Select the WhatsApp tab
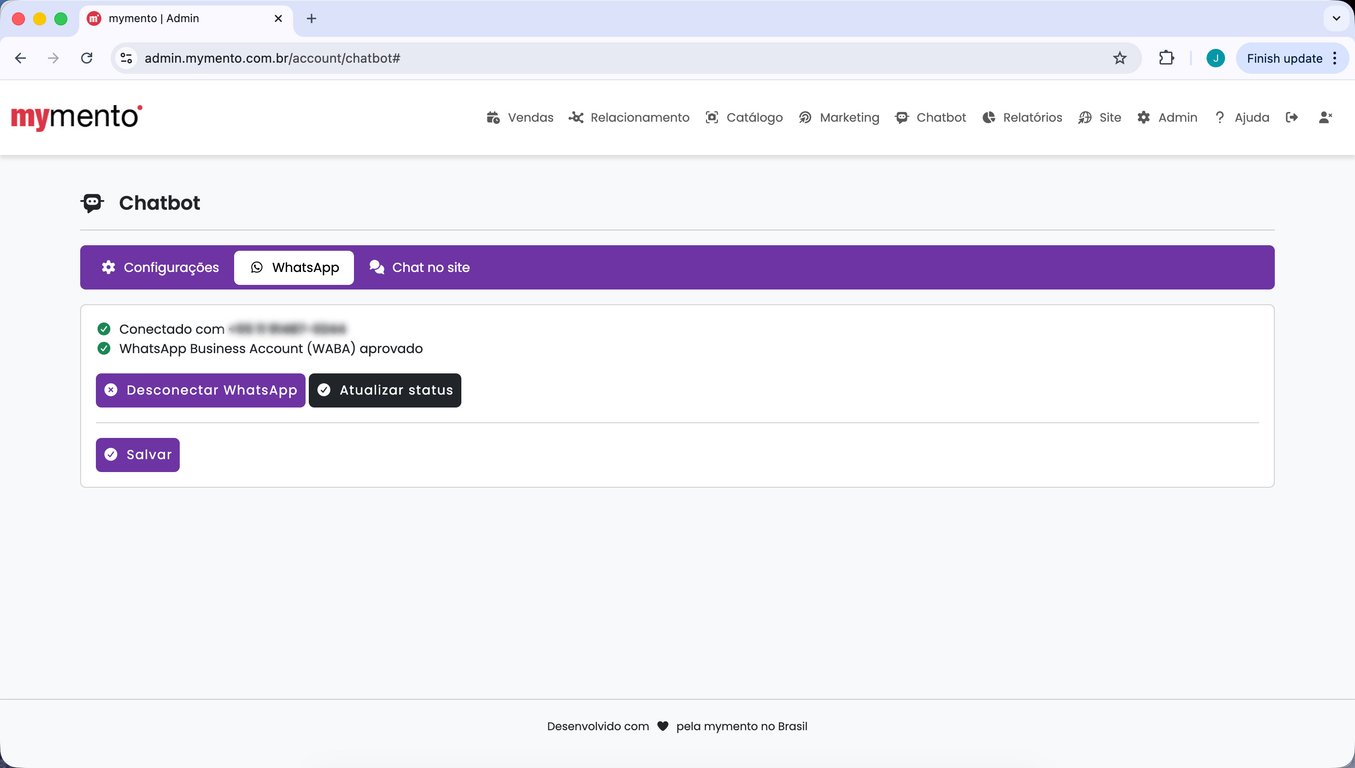This screenshot has height=768, width=1355. pyautogui.click(x=294, y=268)
